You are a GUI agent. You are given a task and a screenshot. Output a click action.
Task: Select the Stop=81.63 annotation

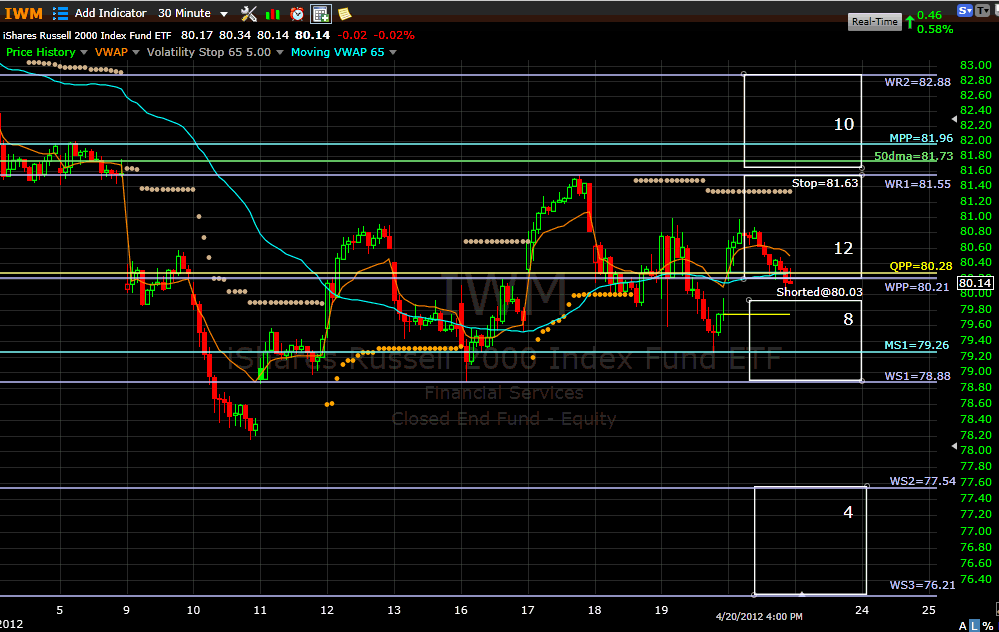(x=825, y=183)
